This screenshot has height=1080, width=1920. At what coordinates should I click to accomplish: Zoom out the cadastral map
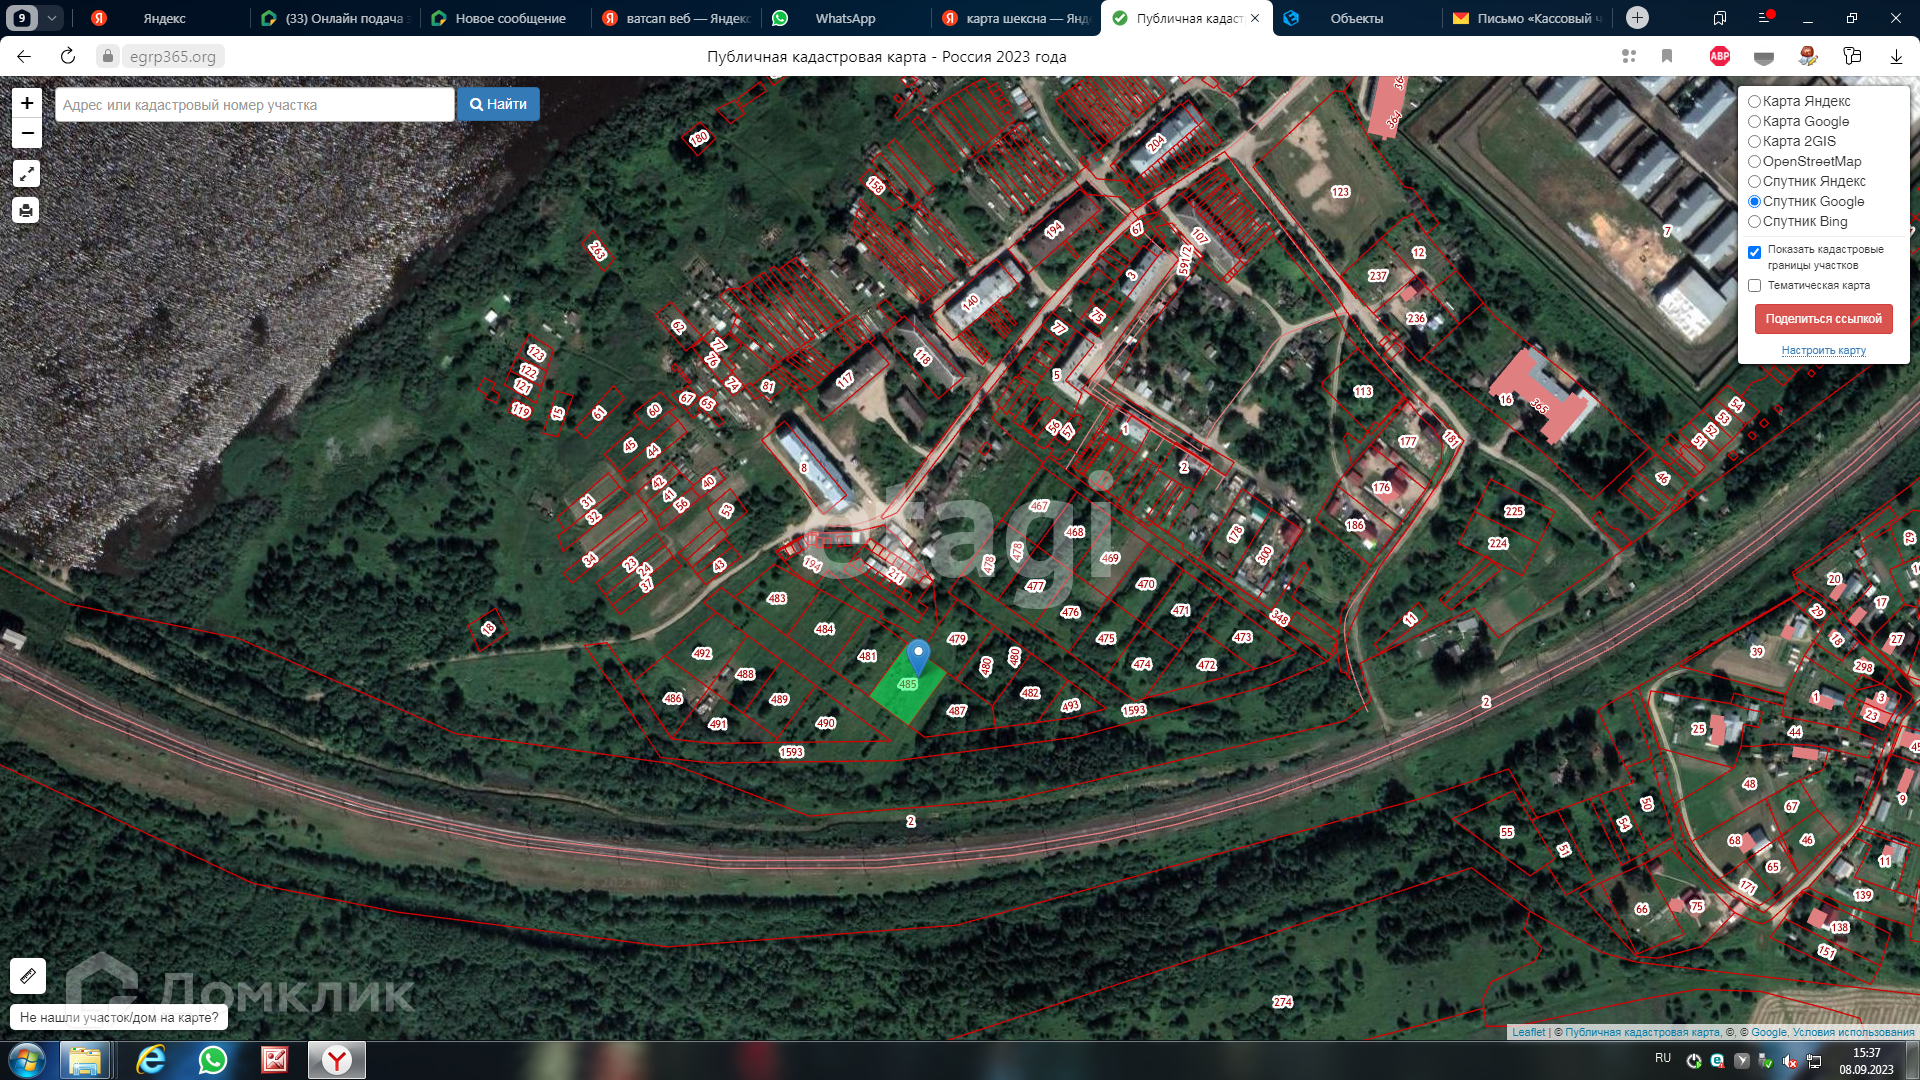click(x=27, y=133)
